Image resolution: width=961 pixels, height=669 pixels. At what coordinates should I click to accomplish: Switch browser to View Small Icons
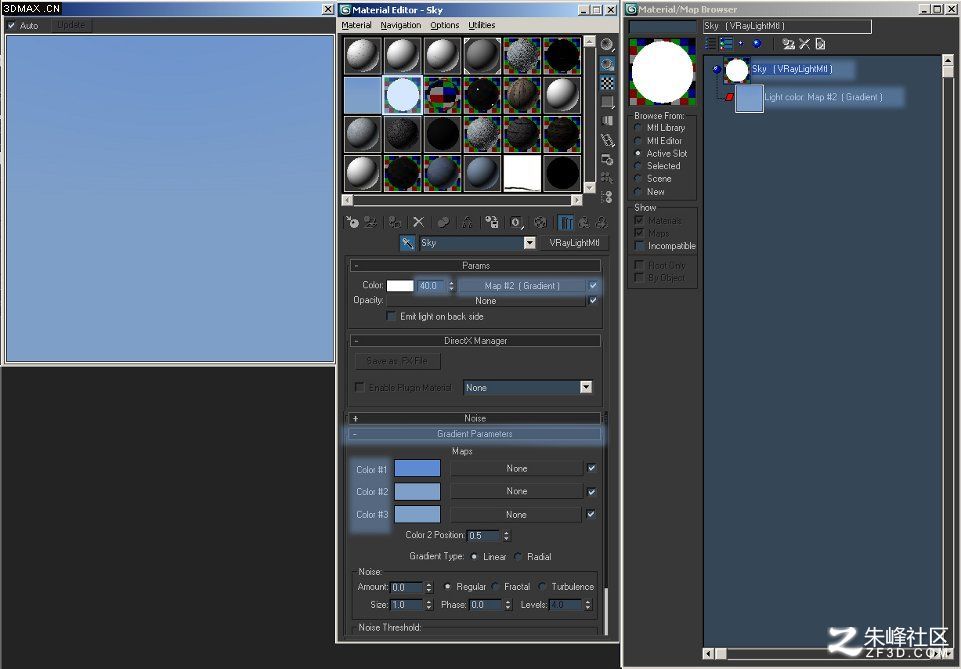[742, 44]
